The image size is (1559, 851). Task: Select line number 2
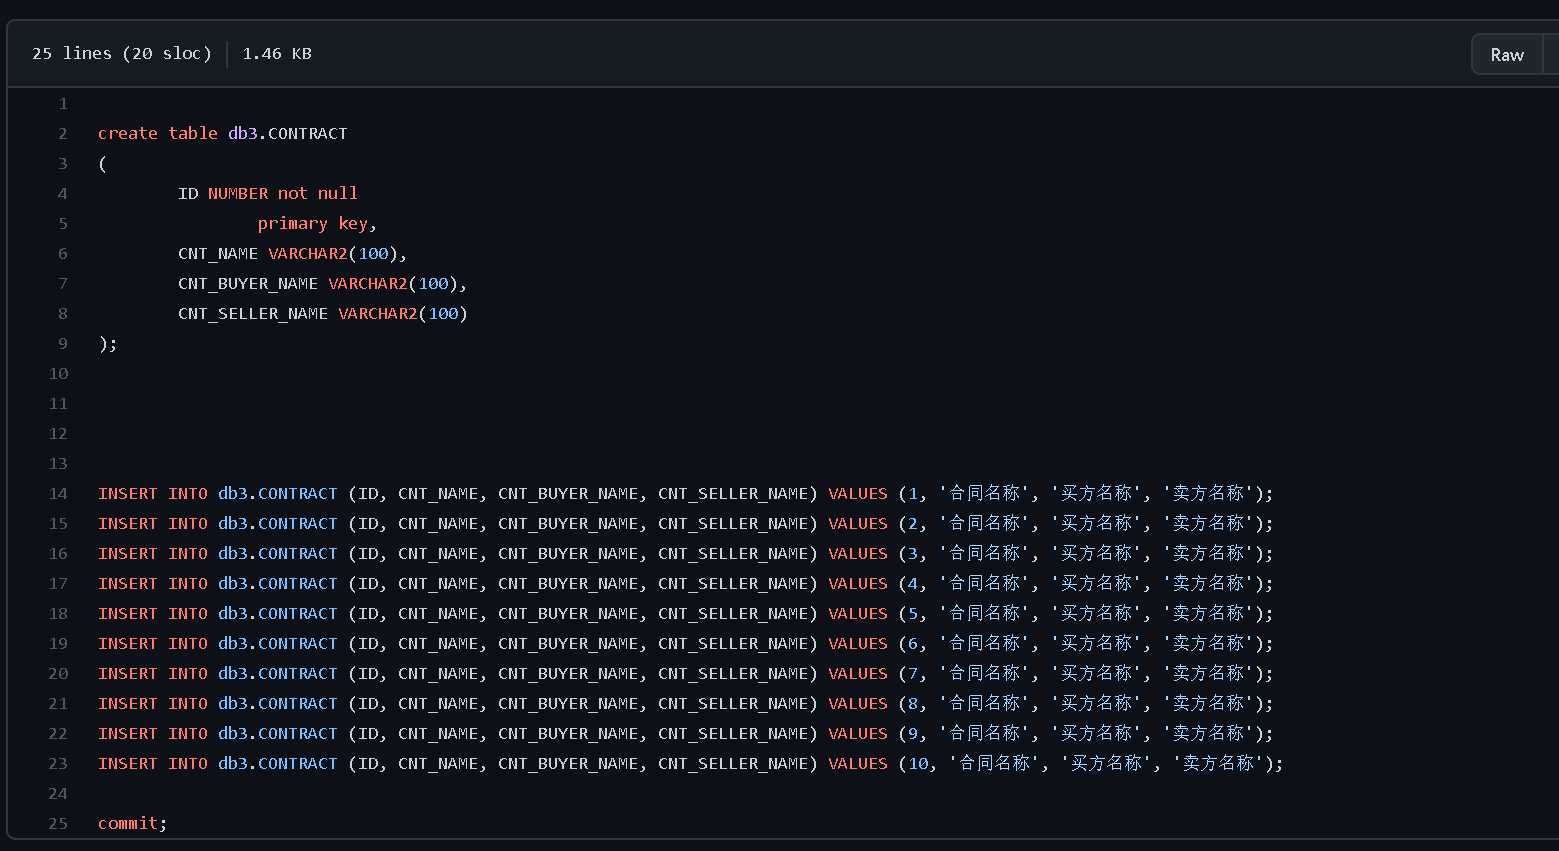click(63, 134)
